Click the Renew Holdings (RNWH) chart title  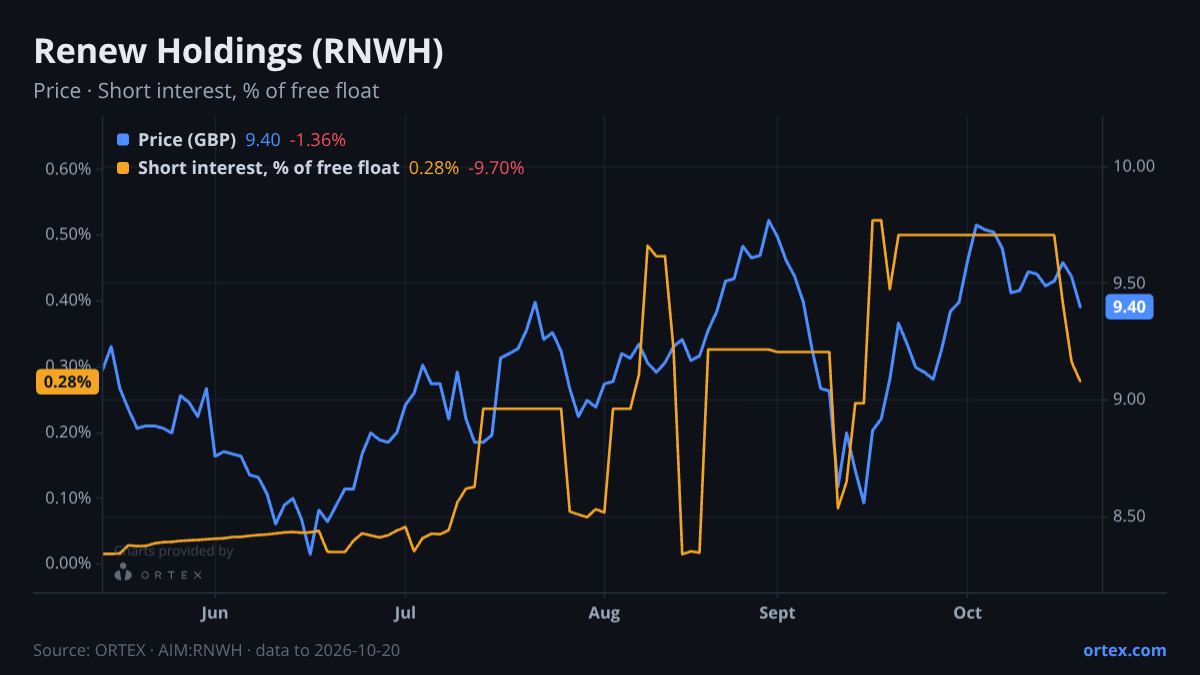238,52
